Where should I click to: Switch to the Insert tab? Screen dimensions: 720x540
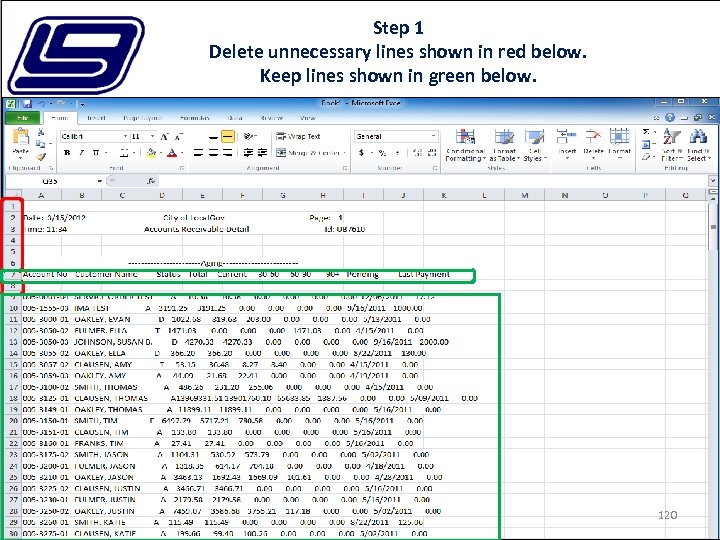[x=96, y=118]
